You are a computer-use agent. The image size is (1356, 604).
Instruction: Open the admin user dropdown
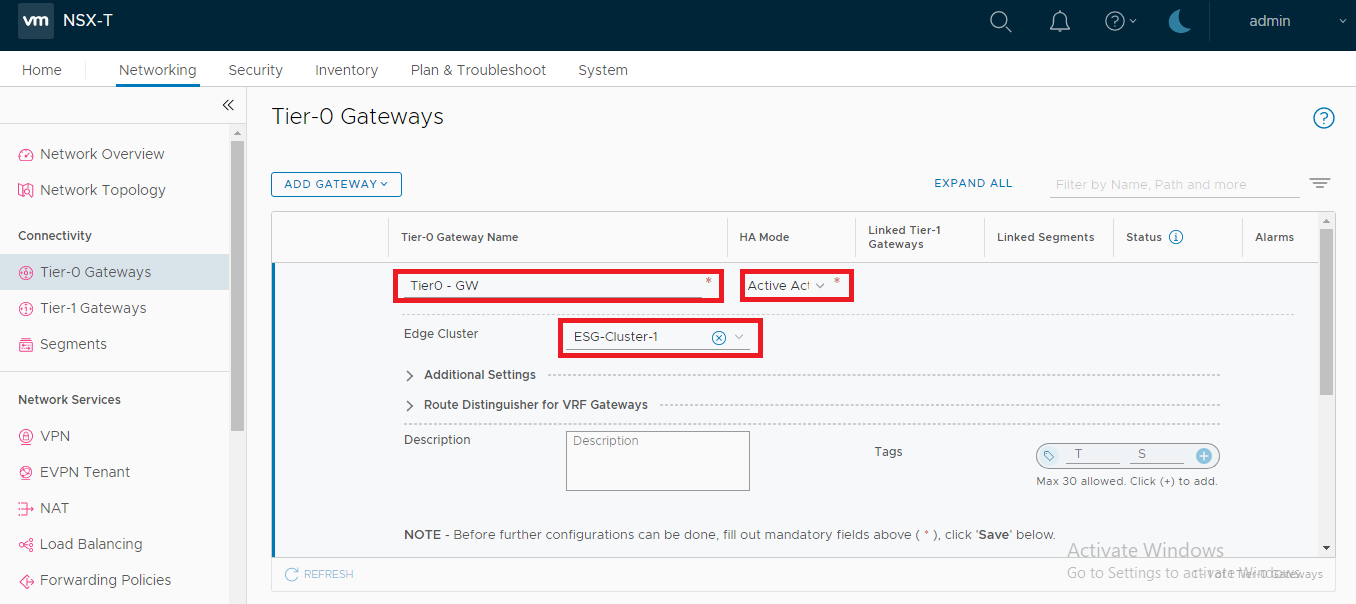click(1297, 21)
